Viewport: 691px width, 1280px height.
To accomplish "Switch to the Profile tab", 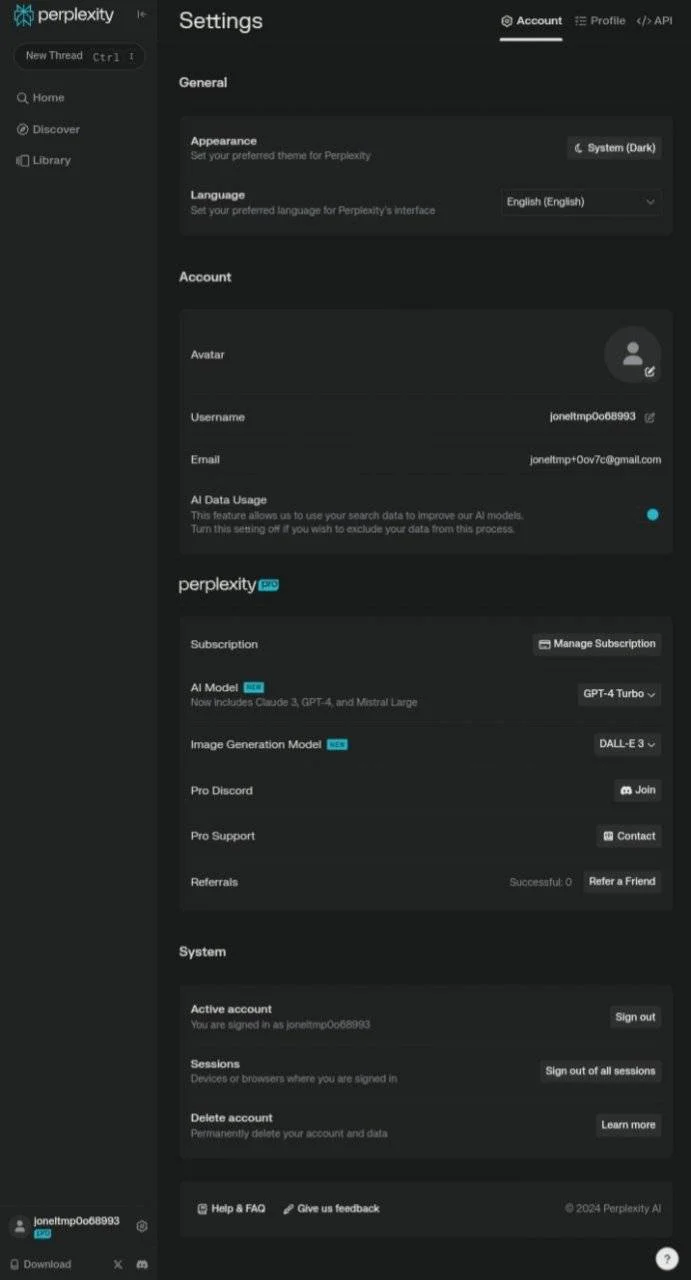I will coord(600,21).
